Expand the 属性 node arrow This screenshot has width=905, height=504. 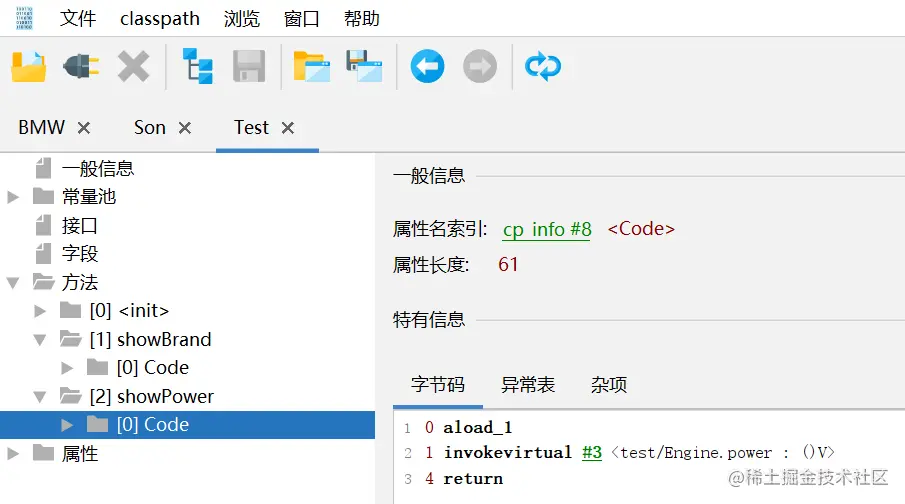point(13,454)
